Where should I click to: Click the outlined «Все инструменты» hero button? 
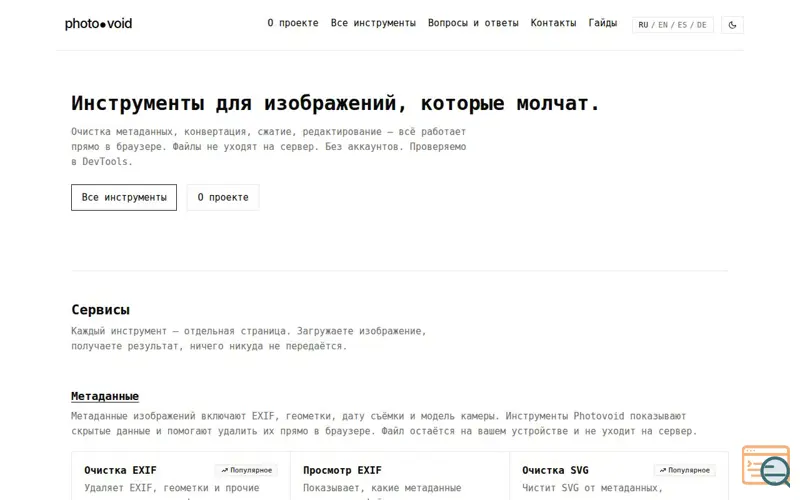tap(124, 197)
